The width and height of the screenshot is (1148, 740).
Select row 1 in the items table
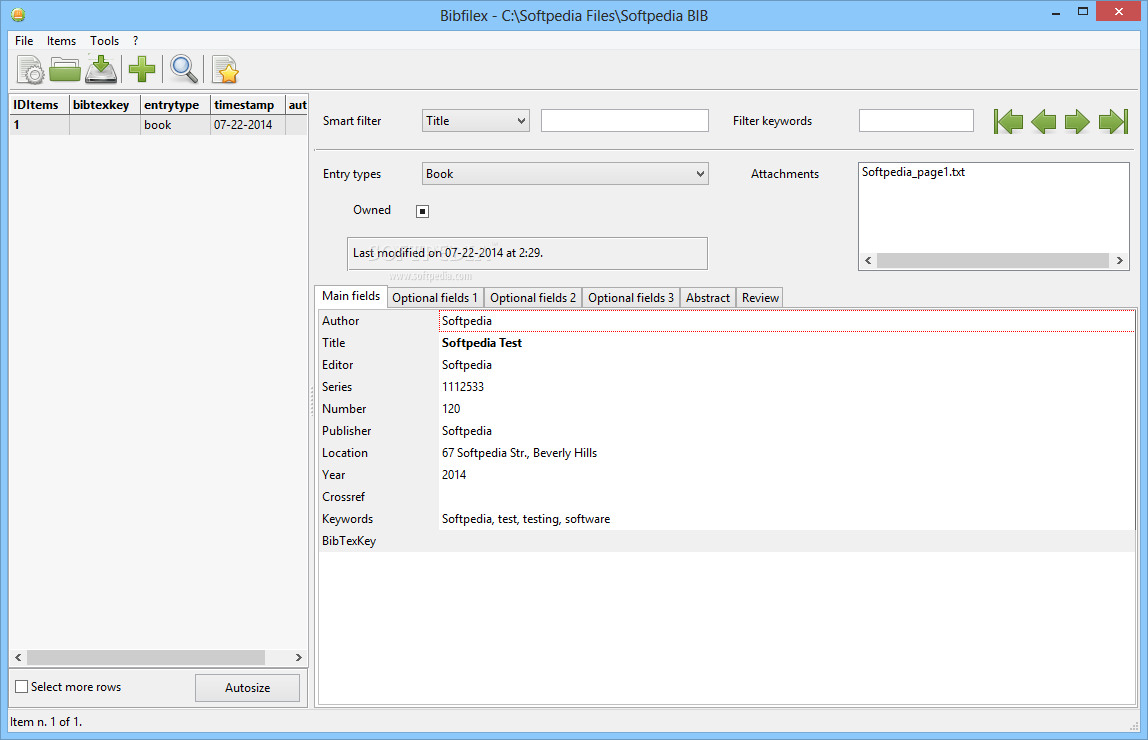coord(158,125)
